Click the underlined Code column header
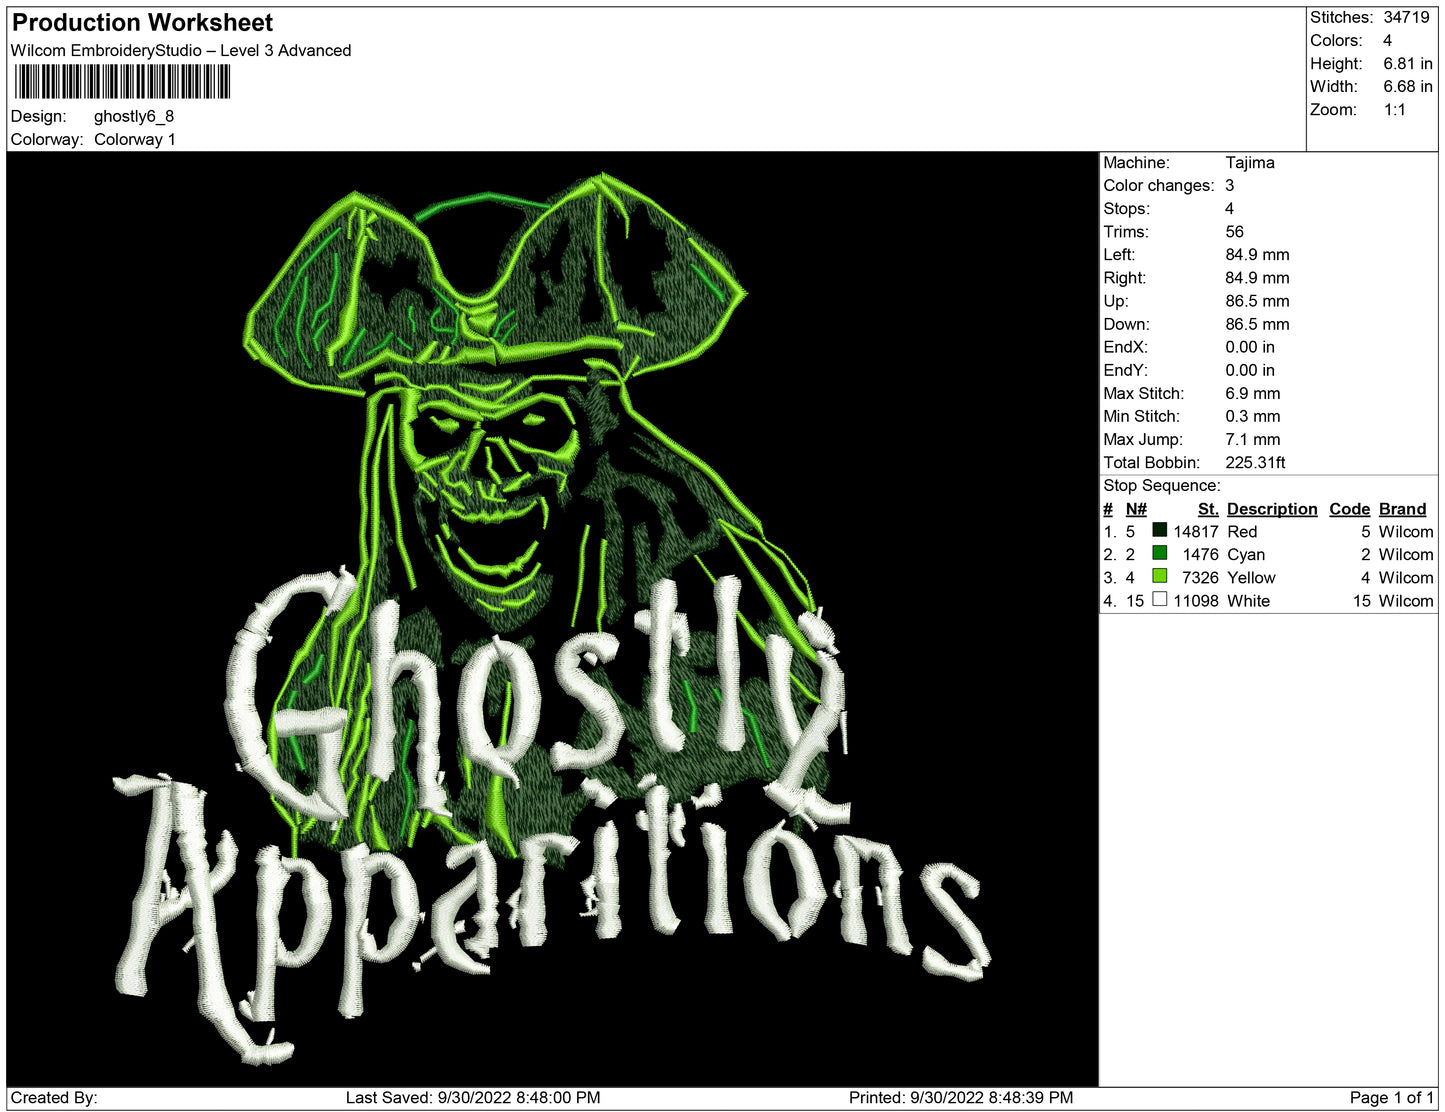 [1348, 509]
